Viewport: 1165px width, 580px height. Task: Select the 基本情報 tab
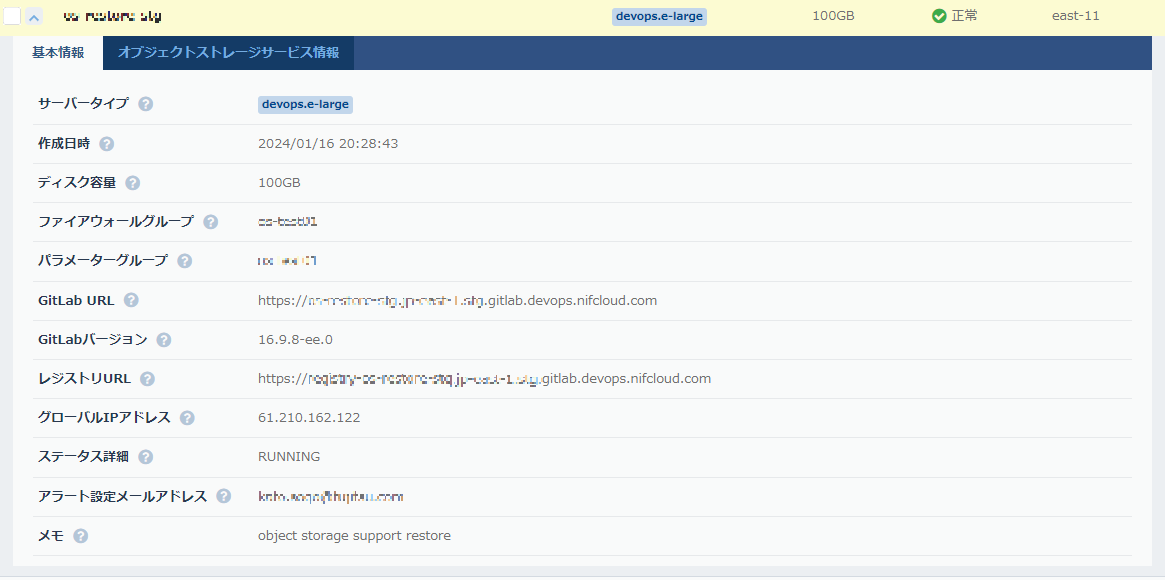pyautogui.click(x=58, y=53)
